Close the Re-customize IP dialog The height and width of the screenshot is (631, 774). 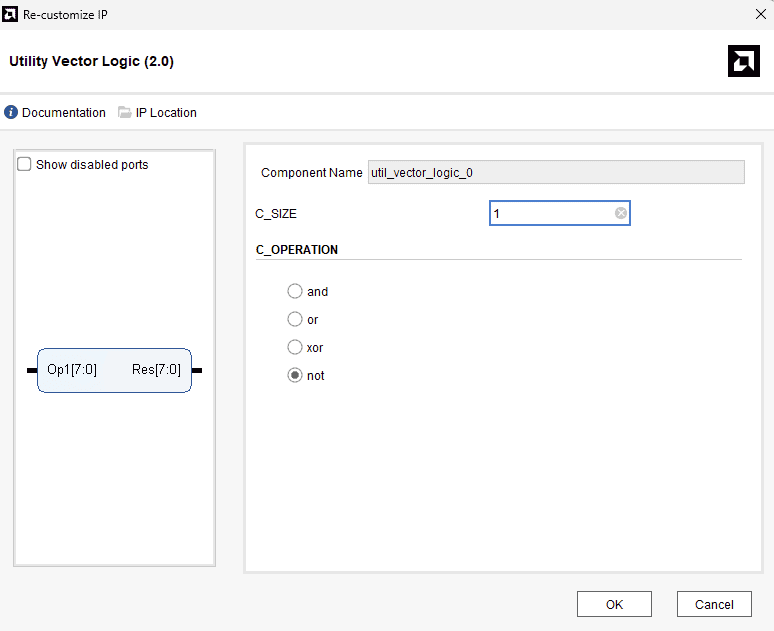click(x=757, y=14)
